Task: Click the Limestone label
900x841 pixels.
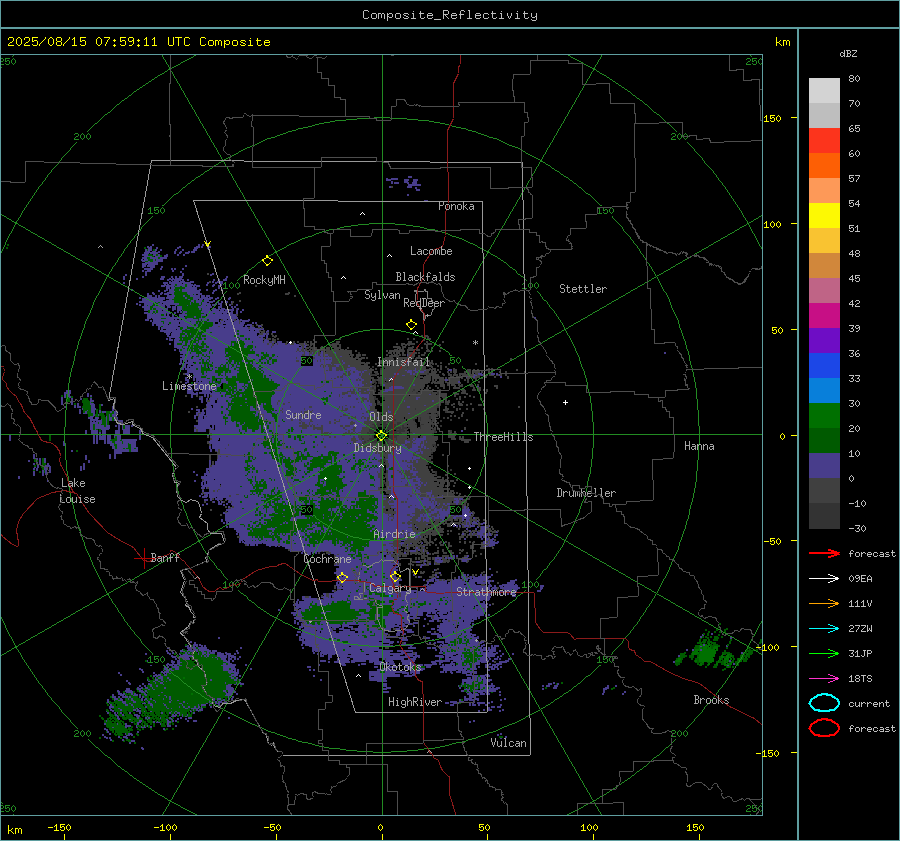Action: (189, 386)
